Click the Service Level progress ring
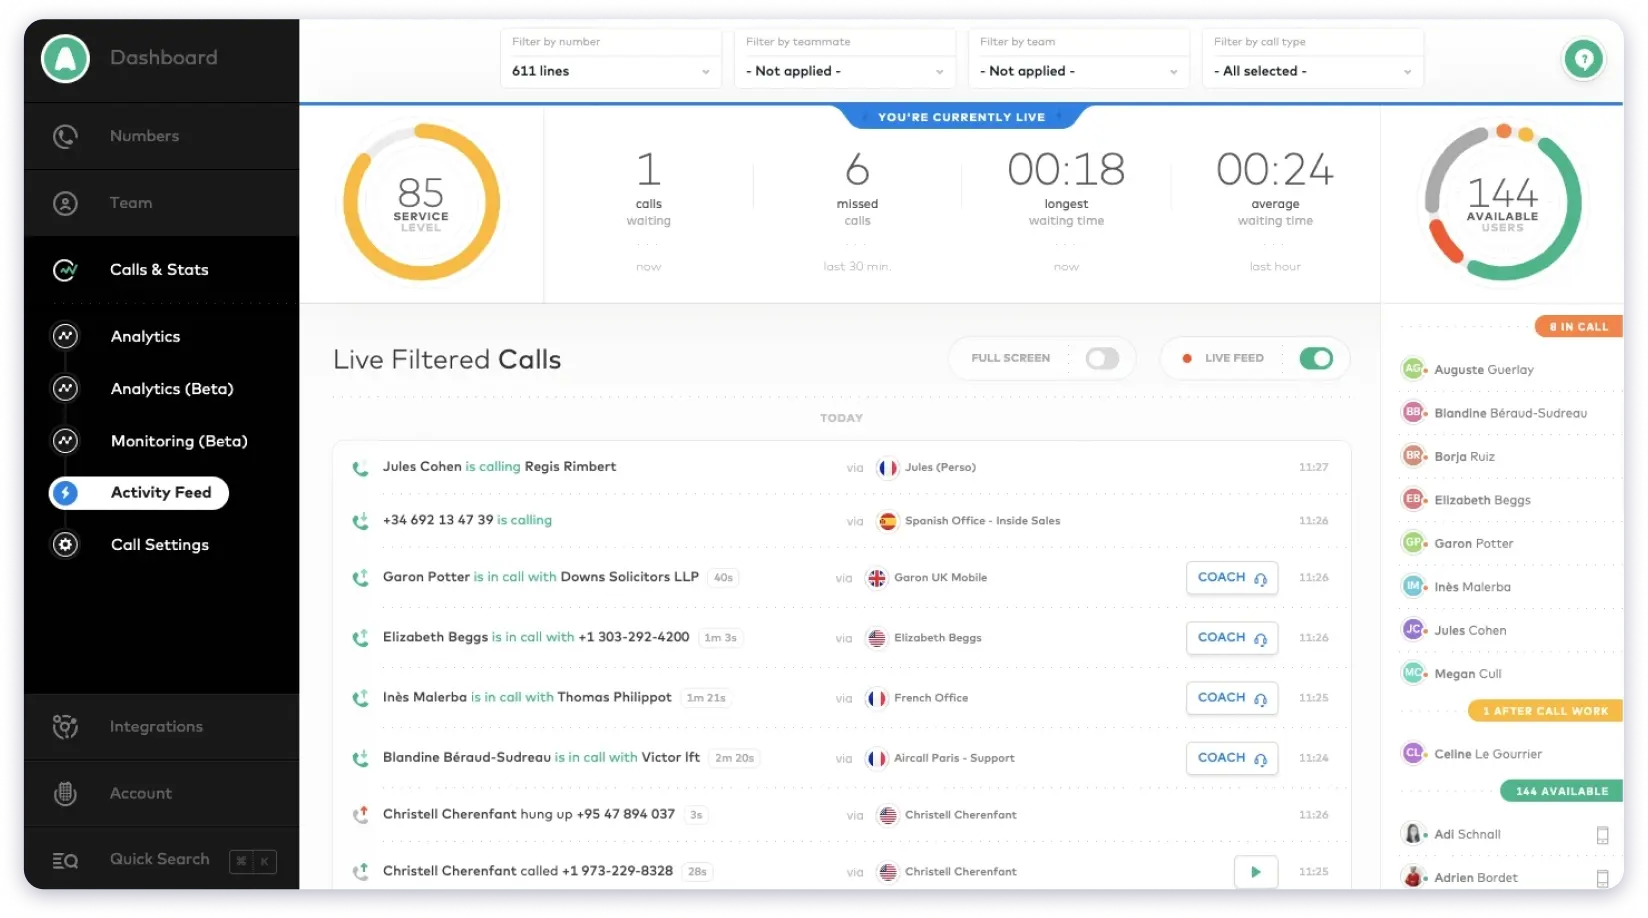 (420, 201)
